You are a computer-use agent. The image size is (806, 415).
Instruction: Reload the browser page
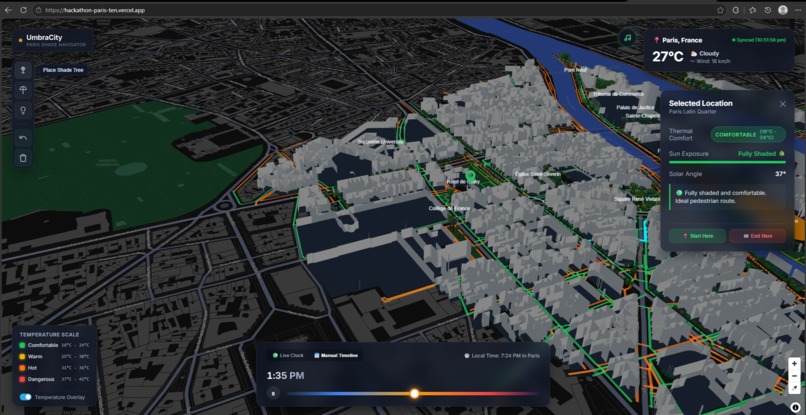[x=24, y=10]
